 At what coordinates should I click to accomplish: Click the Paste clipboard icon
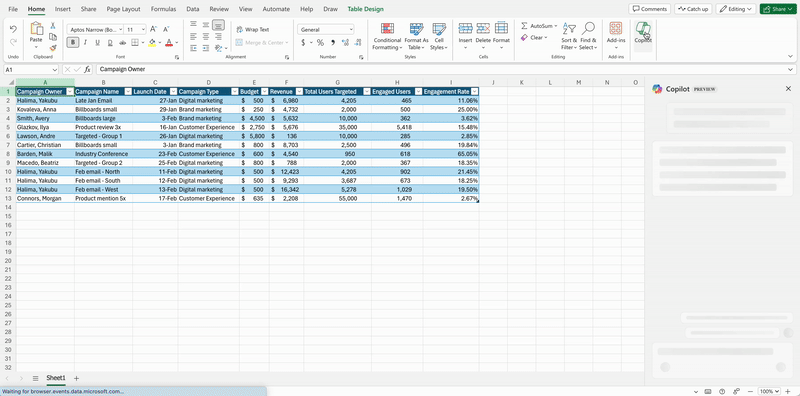(36, 29)
